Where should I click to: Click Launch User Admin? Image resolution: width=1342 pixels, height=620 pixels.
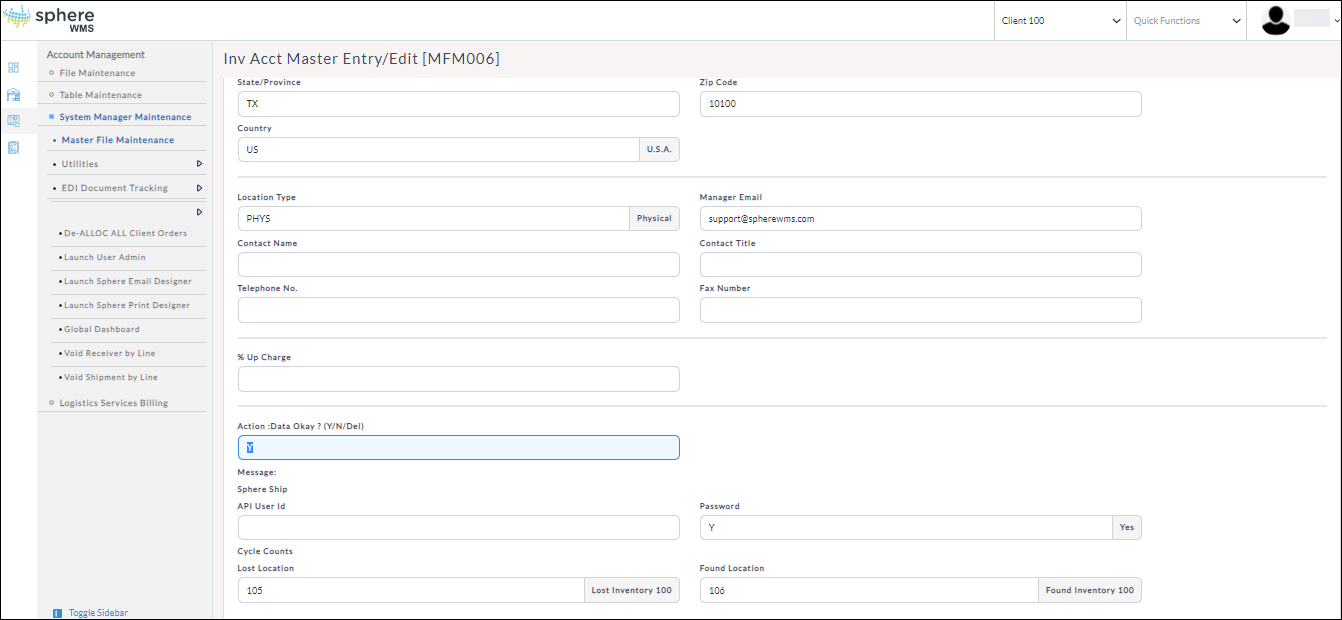(x=104, y=257)
